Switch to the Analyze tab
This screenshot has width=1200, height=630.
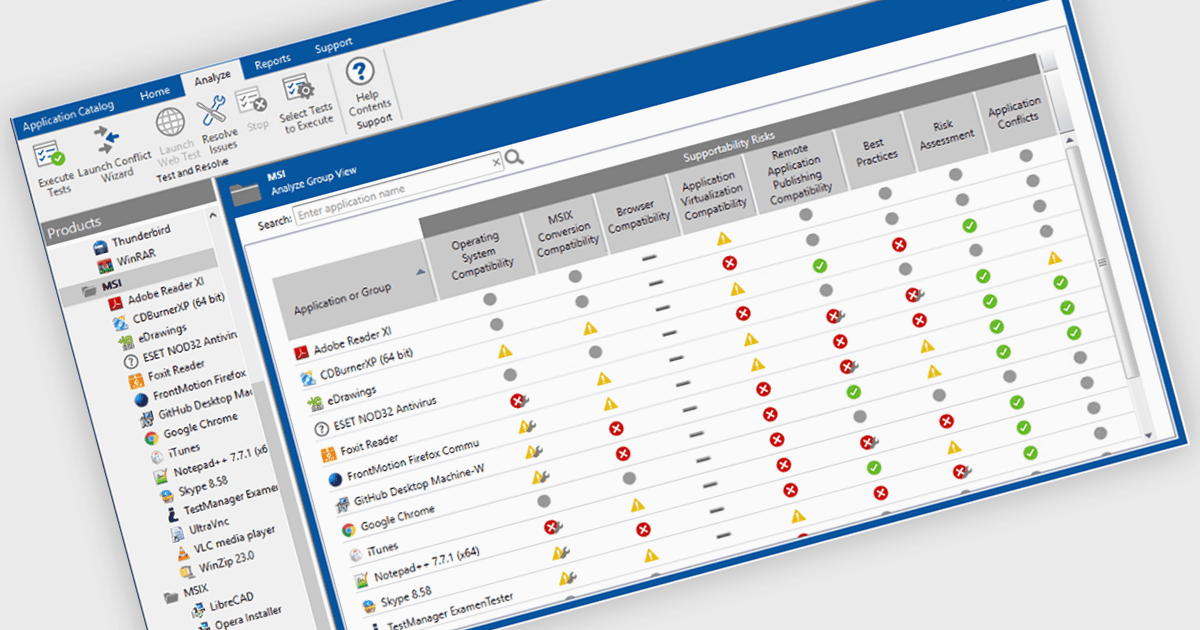click(x=212, y=77)
